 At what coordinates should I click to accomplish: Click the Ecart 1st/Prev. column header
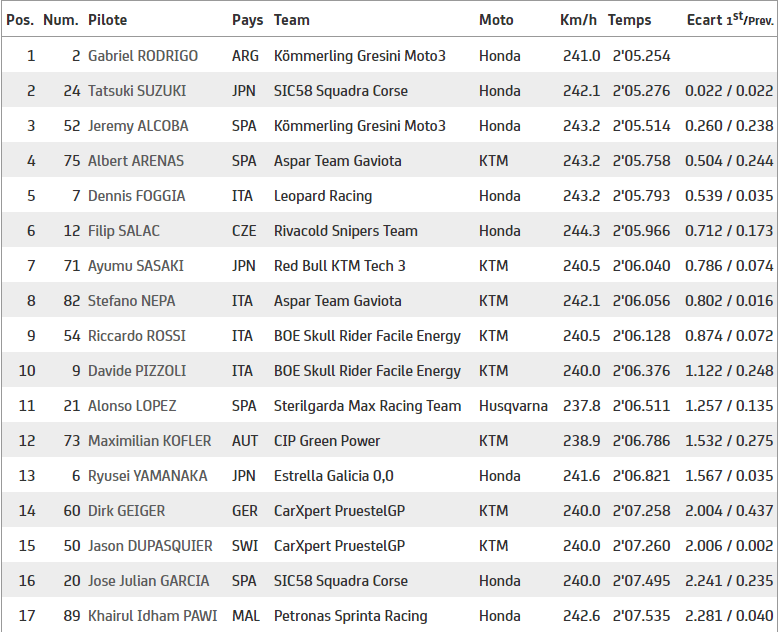[x=729, y=20]
